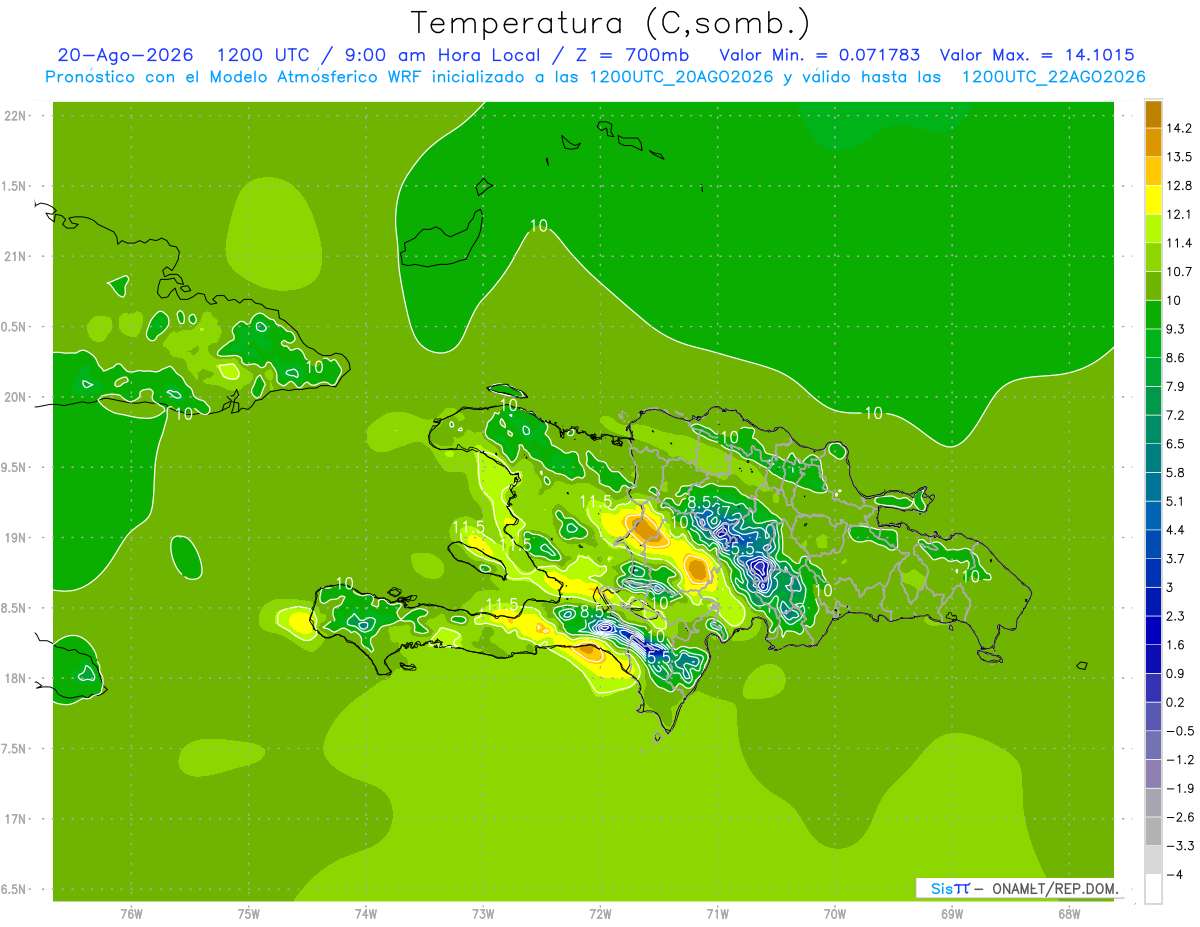This screenshot has height=927, width=1200.
Task: Pick the legend swatch between 10.7 and 10
Action: coord(1153,285)
